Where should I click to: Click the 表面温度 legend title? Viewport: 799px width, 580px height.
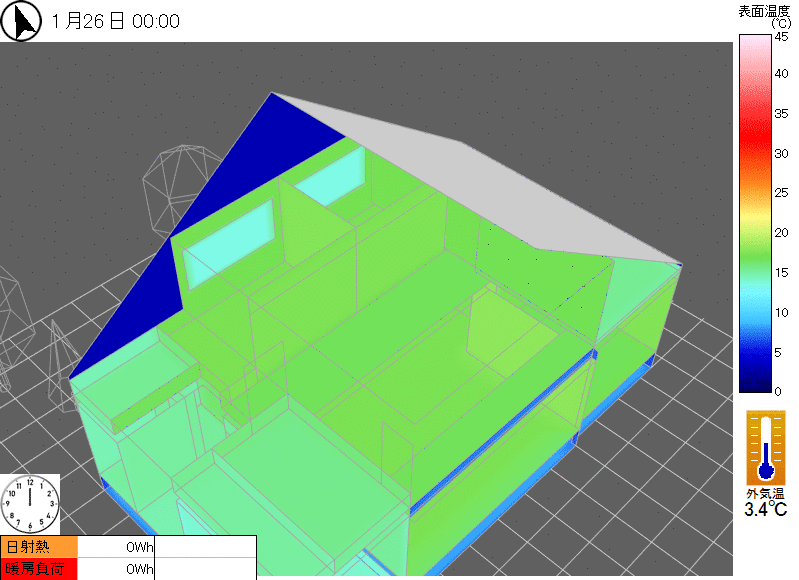pos(764,12)
